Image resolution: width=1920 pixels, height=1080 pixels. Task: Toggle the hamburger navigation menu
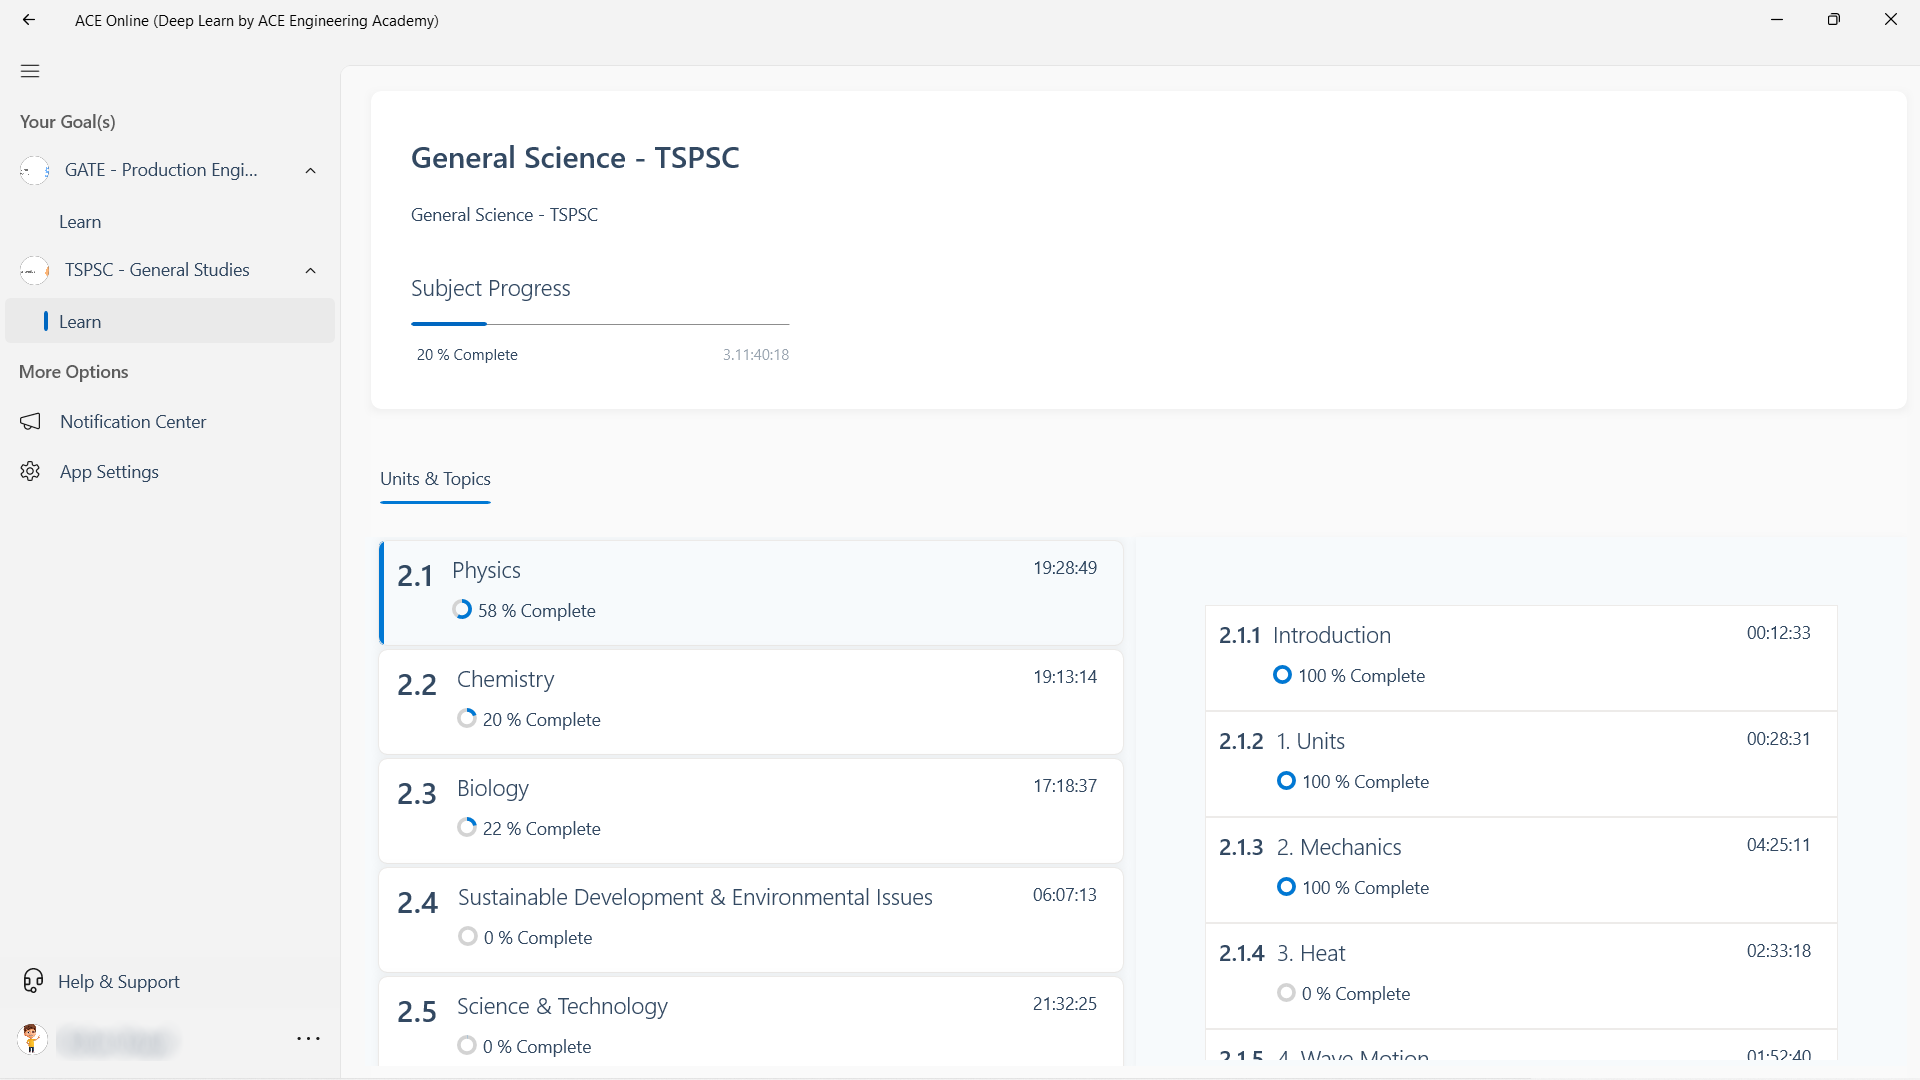click(x=30, y=71)
